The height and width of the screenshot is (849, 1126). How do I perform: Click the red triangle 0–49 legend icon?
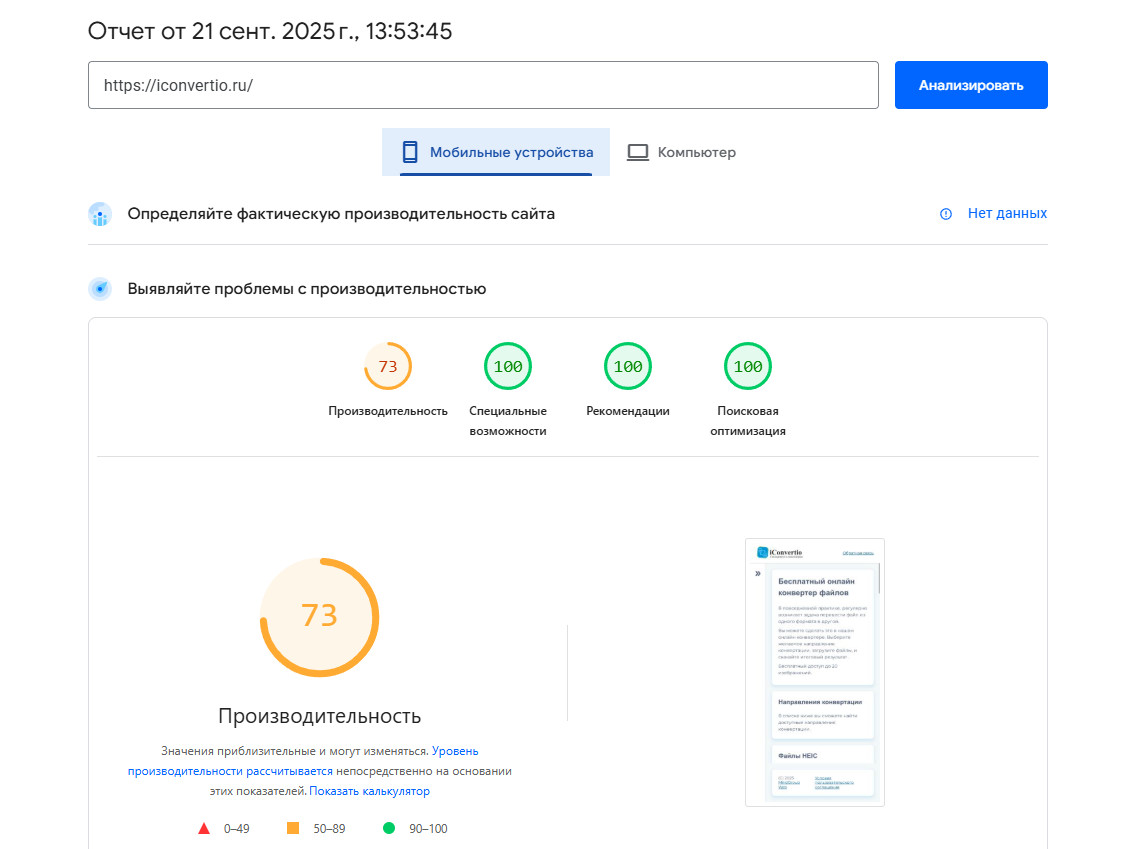pyautogui.click(x=204, y=828)
